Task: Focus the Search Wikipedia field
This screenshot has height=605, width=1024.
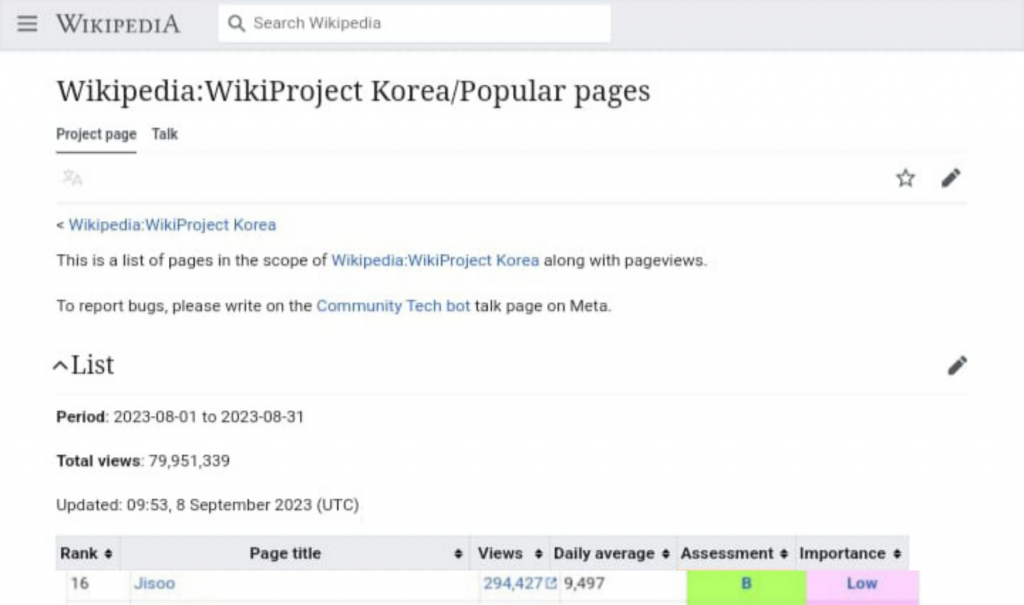Action: [414, 24]
